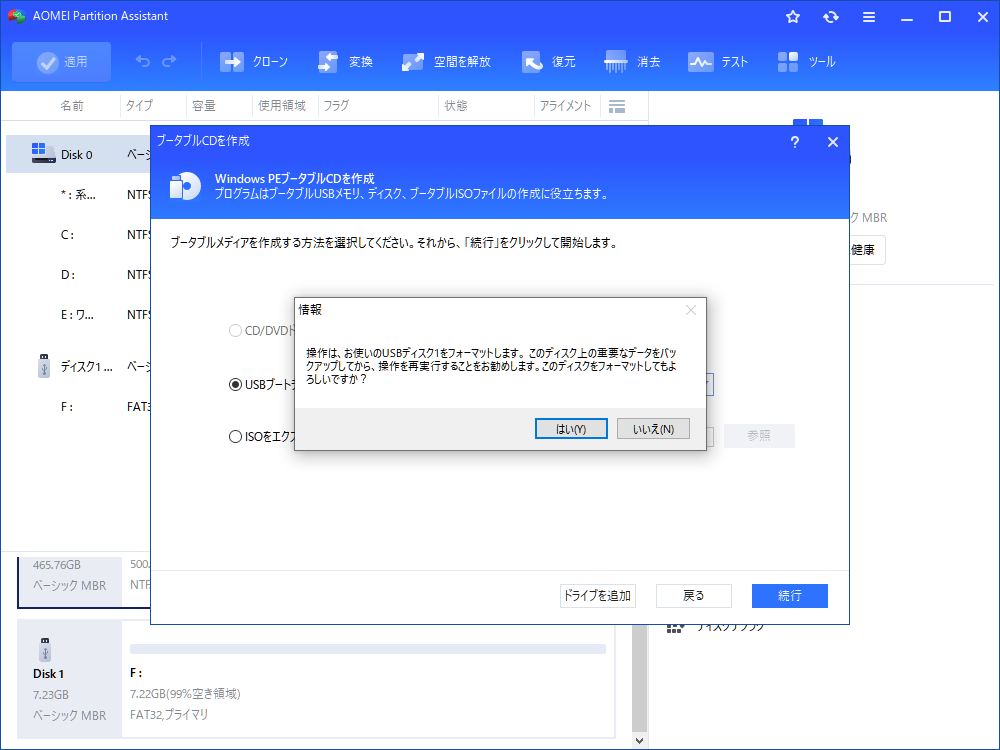Select the C: partition row
The image size is (1000, 750).
[x=78, y=235]
